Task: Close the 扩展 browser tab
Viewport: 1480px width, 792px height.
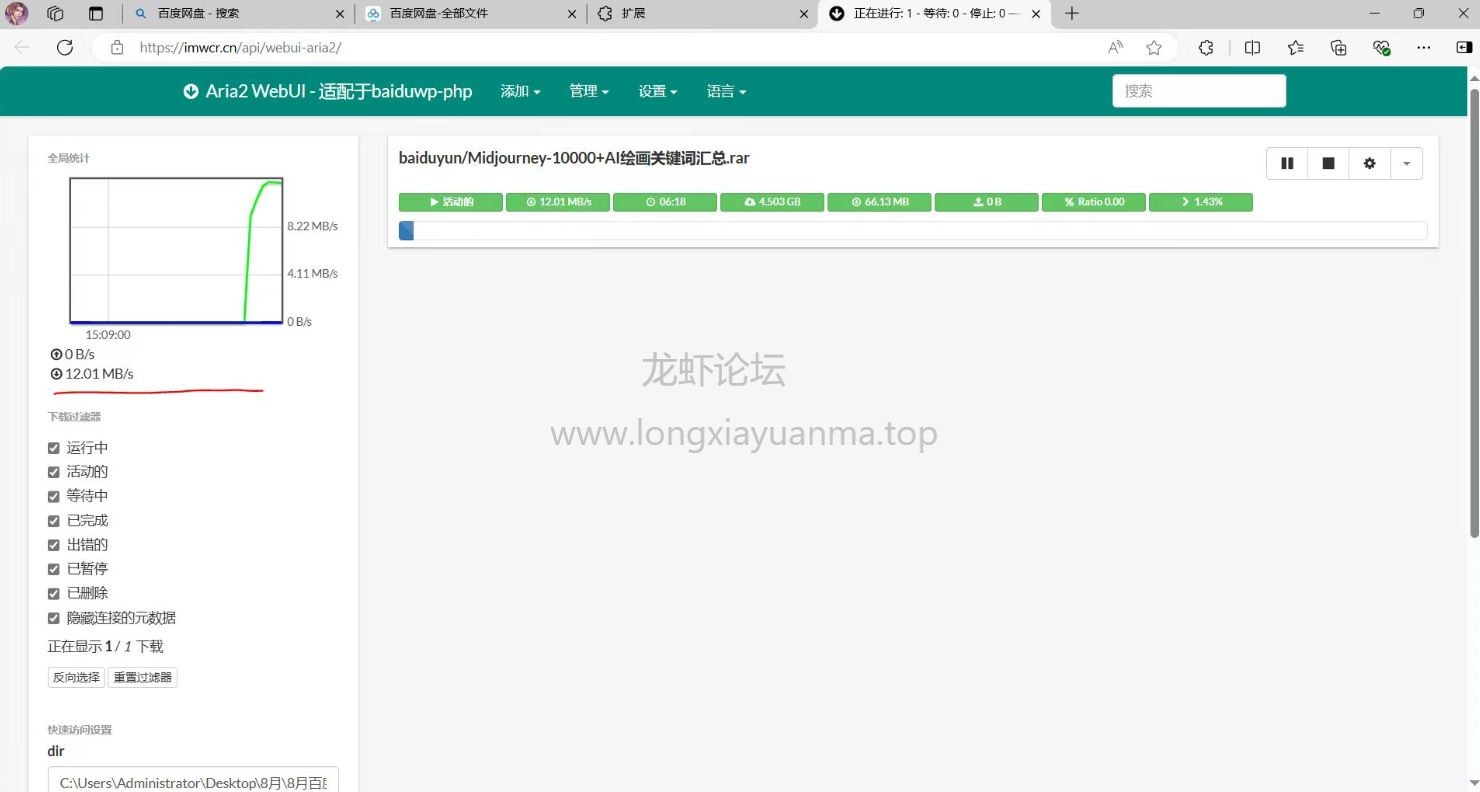Action: [x=804, y=14]
